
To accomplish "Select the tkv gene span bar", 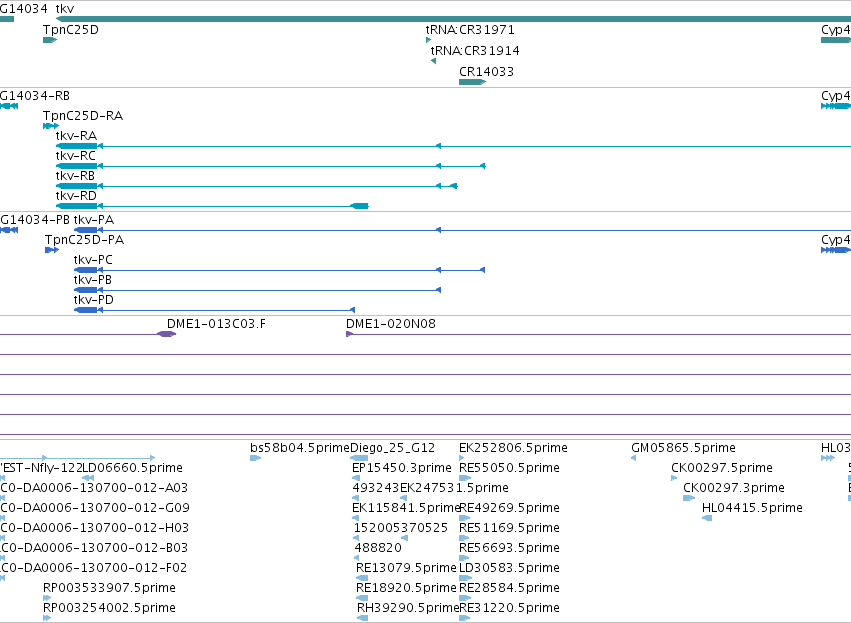I will [x=453, y=19].
